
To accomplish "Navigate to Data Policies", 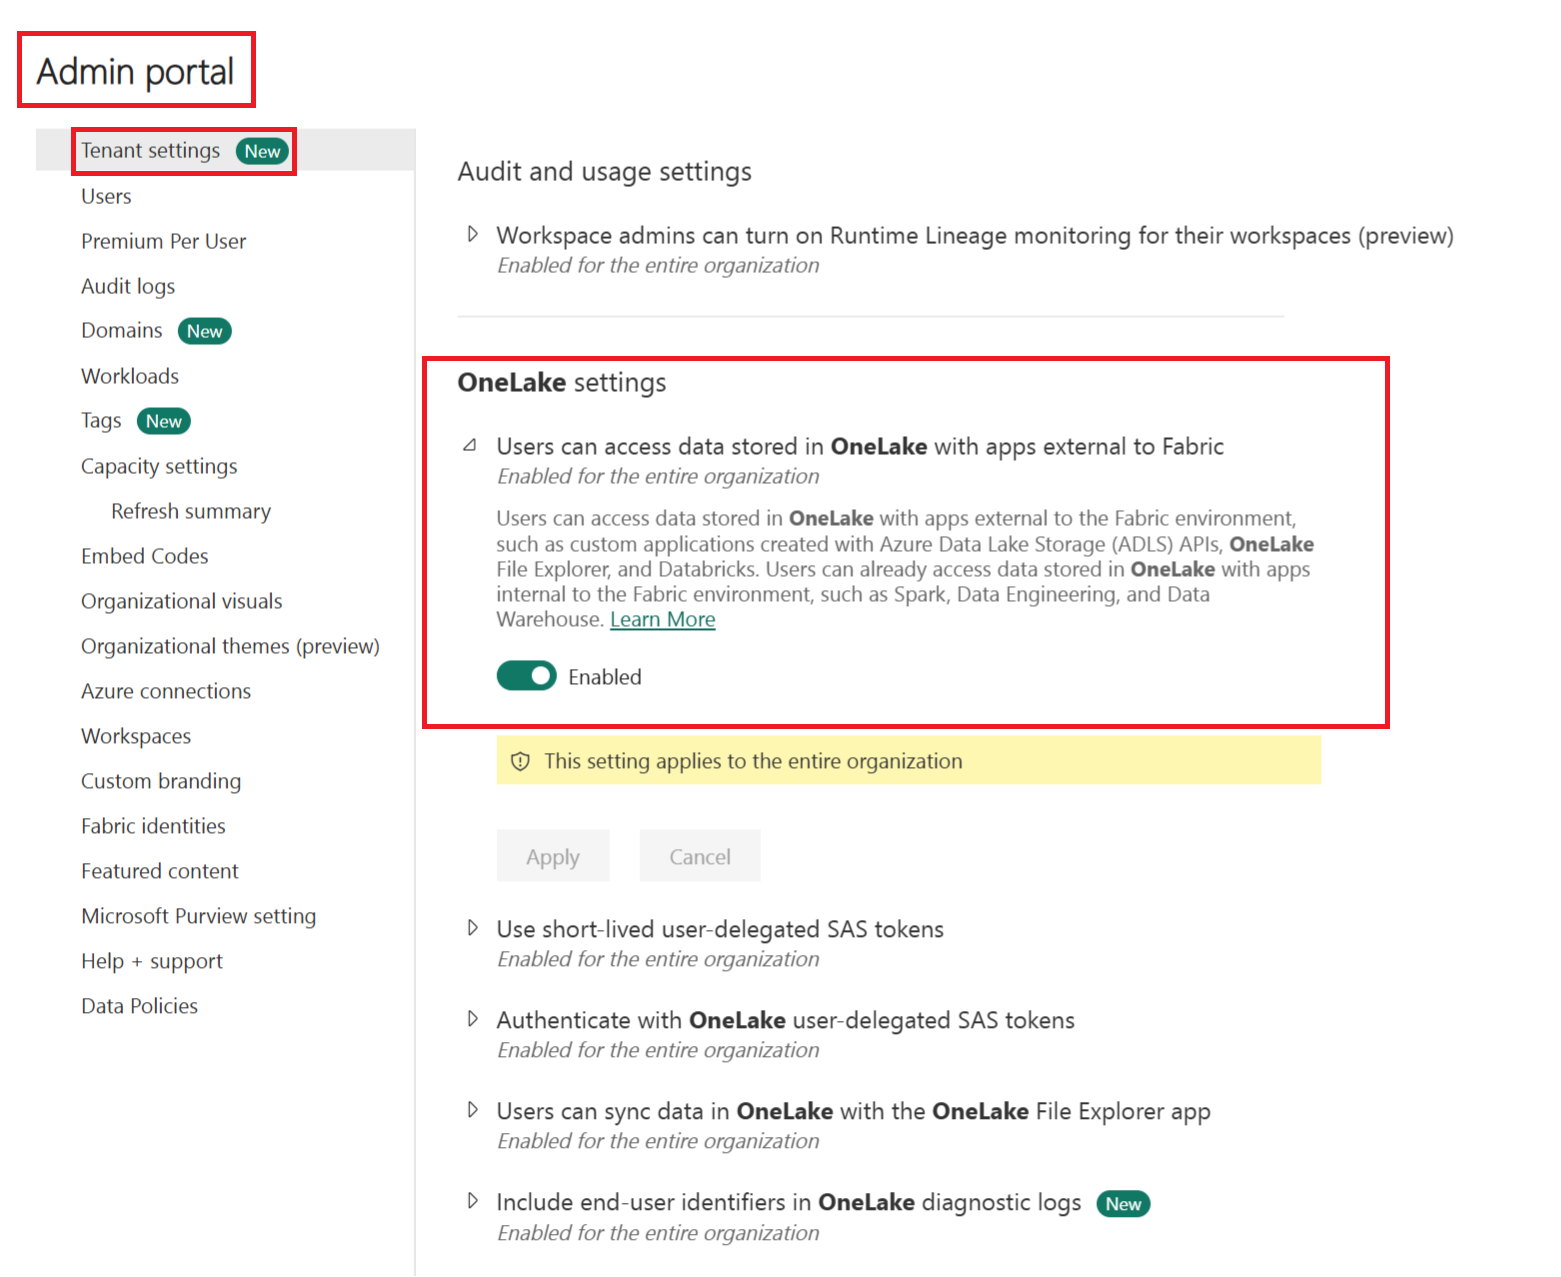I will 139,1006.
